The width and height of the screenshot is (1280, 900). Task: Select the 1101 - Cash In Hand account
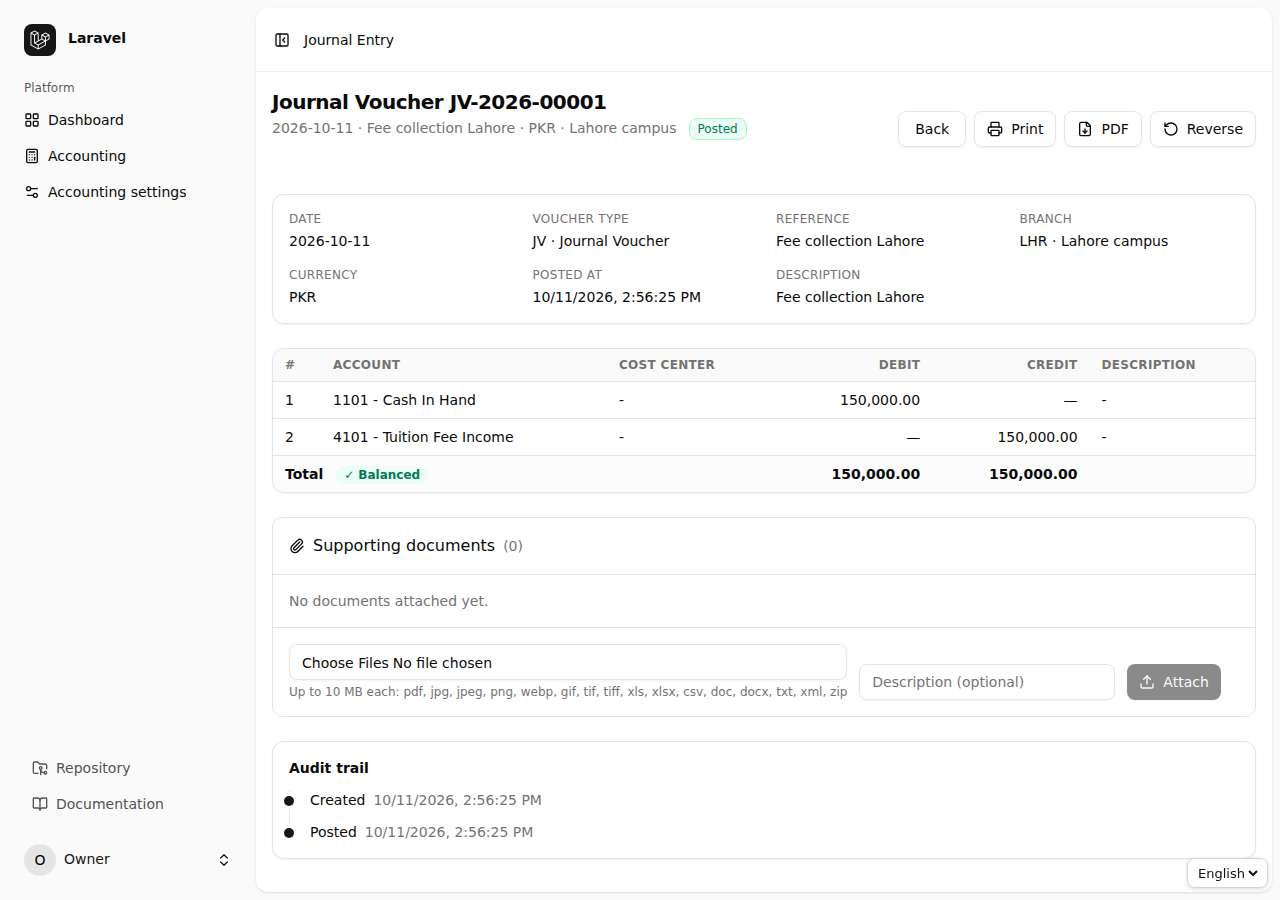coord(404,400)
